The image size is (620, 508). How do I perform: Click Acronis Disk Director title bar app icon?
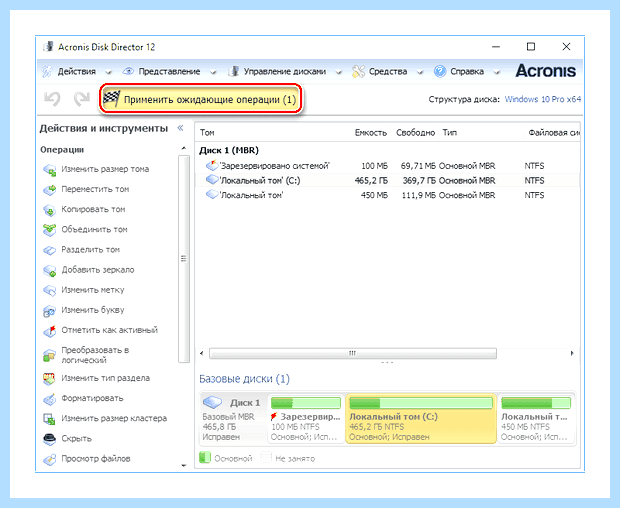coord(48,46)
